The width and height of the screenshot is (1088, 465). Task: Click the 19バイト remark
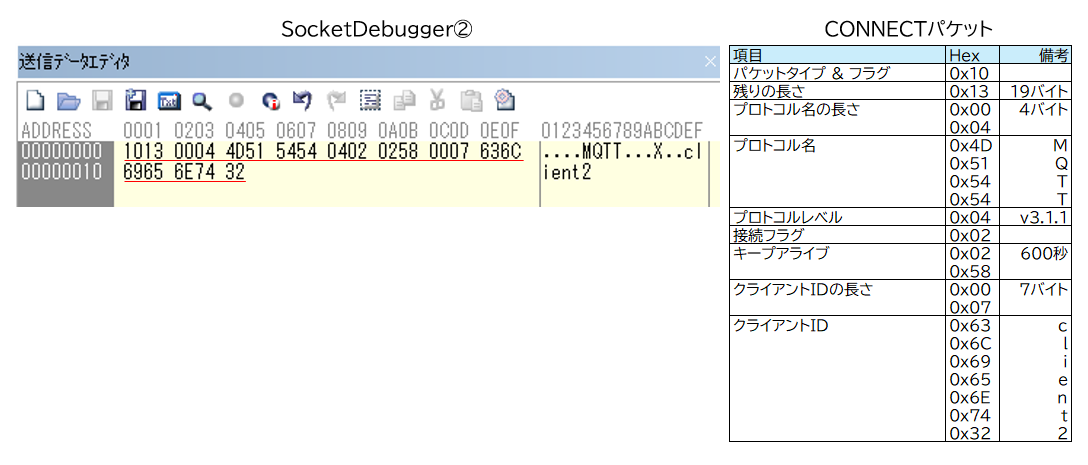[x=1041, y=91]
